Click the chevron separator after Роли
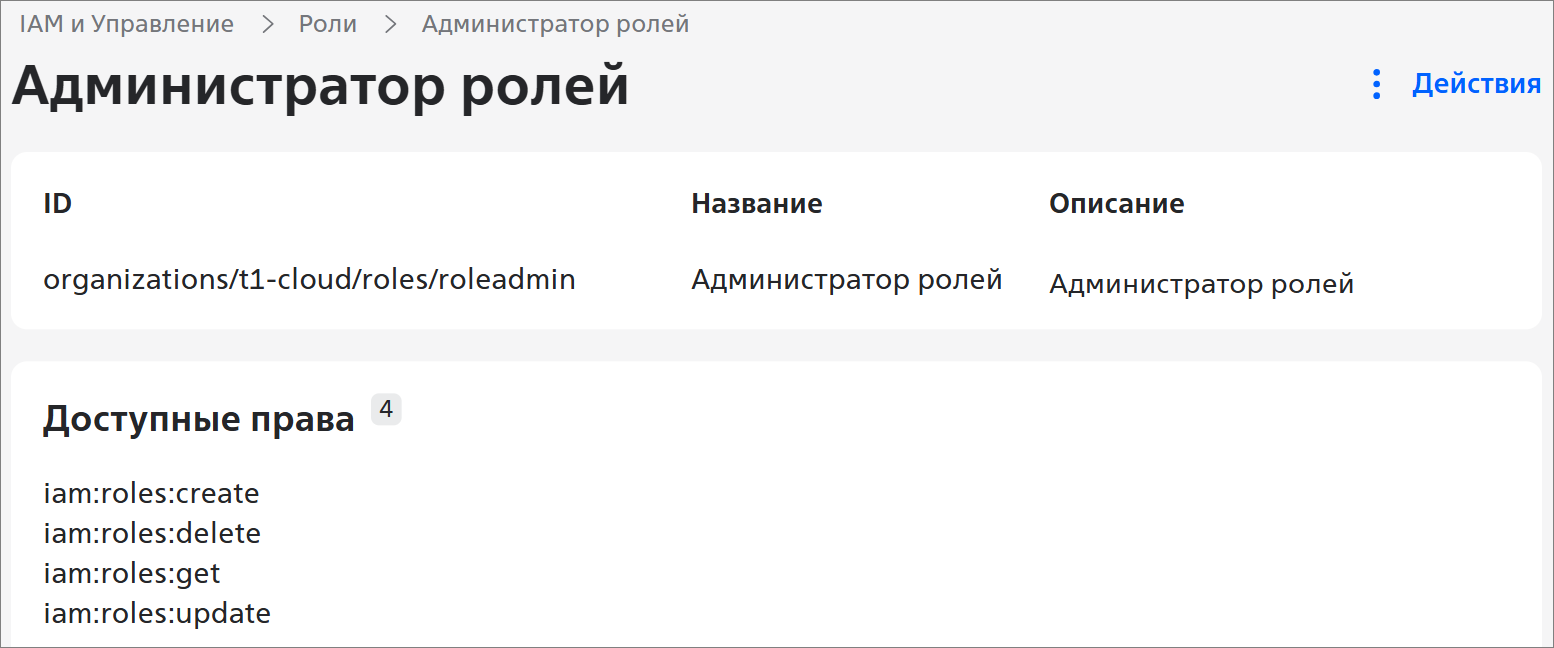 (x=390, y=24)
